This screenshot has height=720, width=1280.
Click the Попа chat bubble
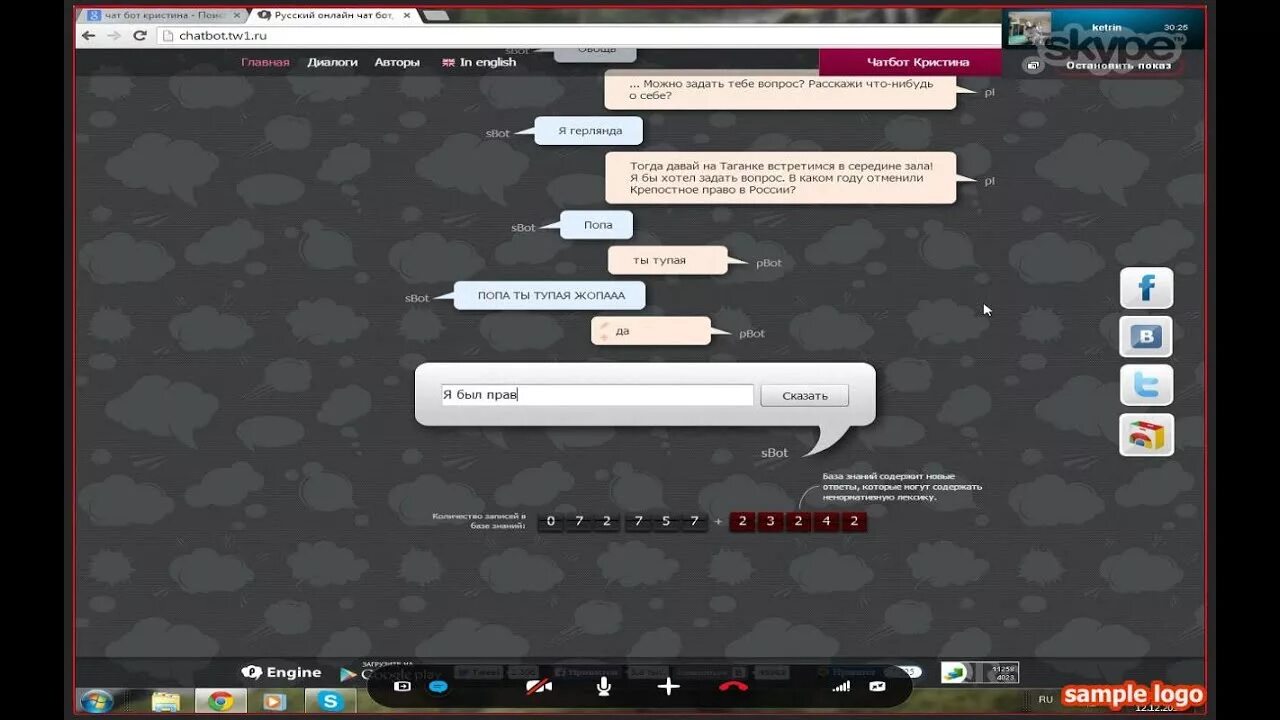[x=596, y=225]
